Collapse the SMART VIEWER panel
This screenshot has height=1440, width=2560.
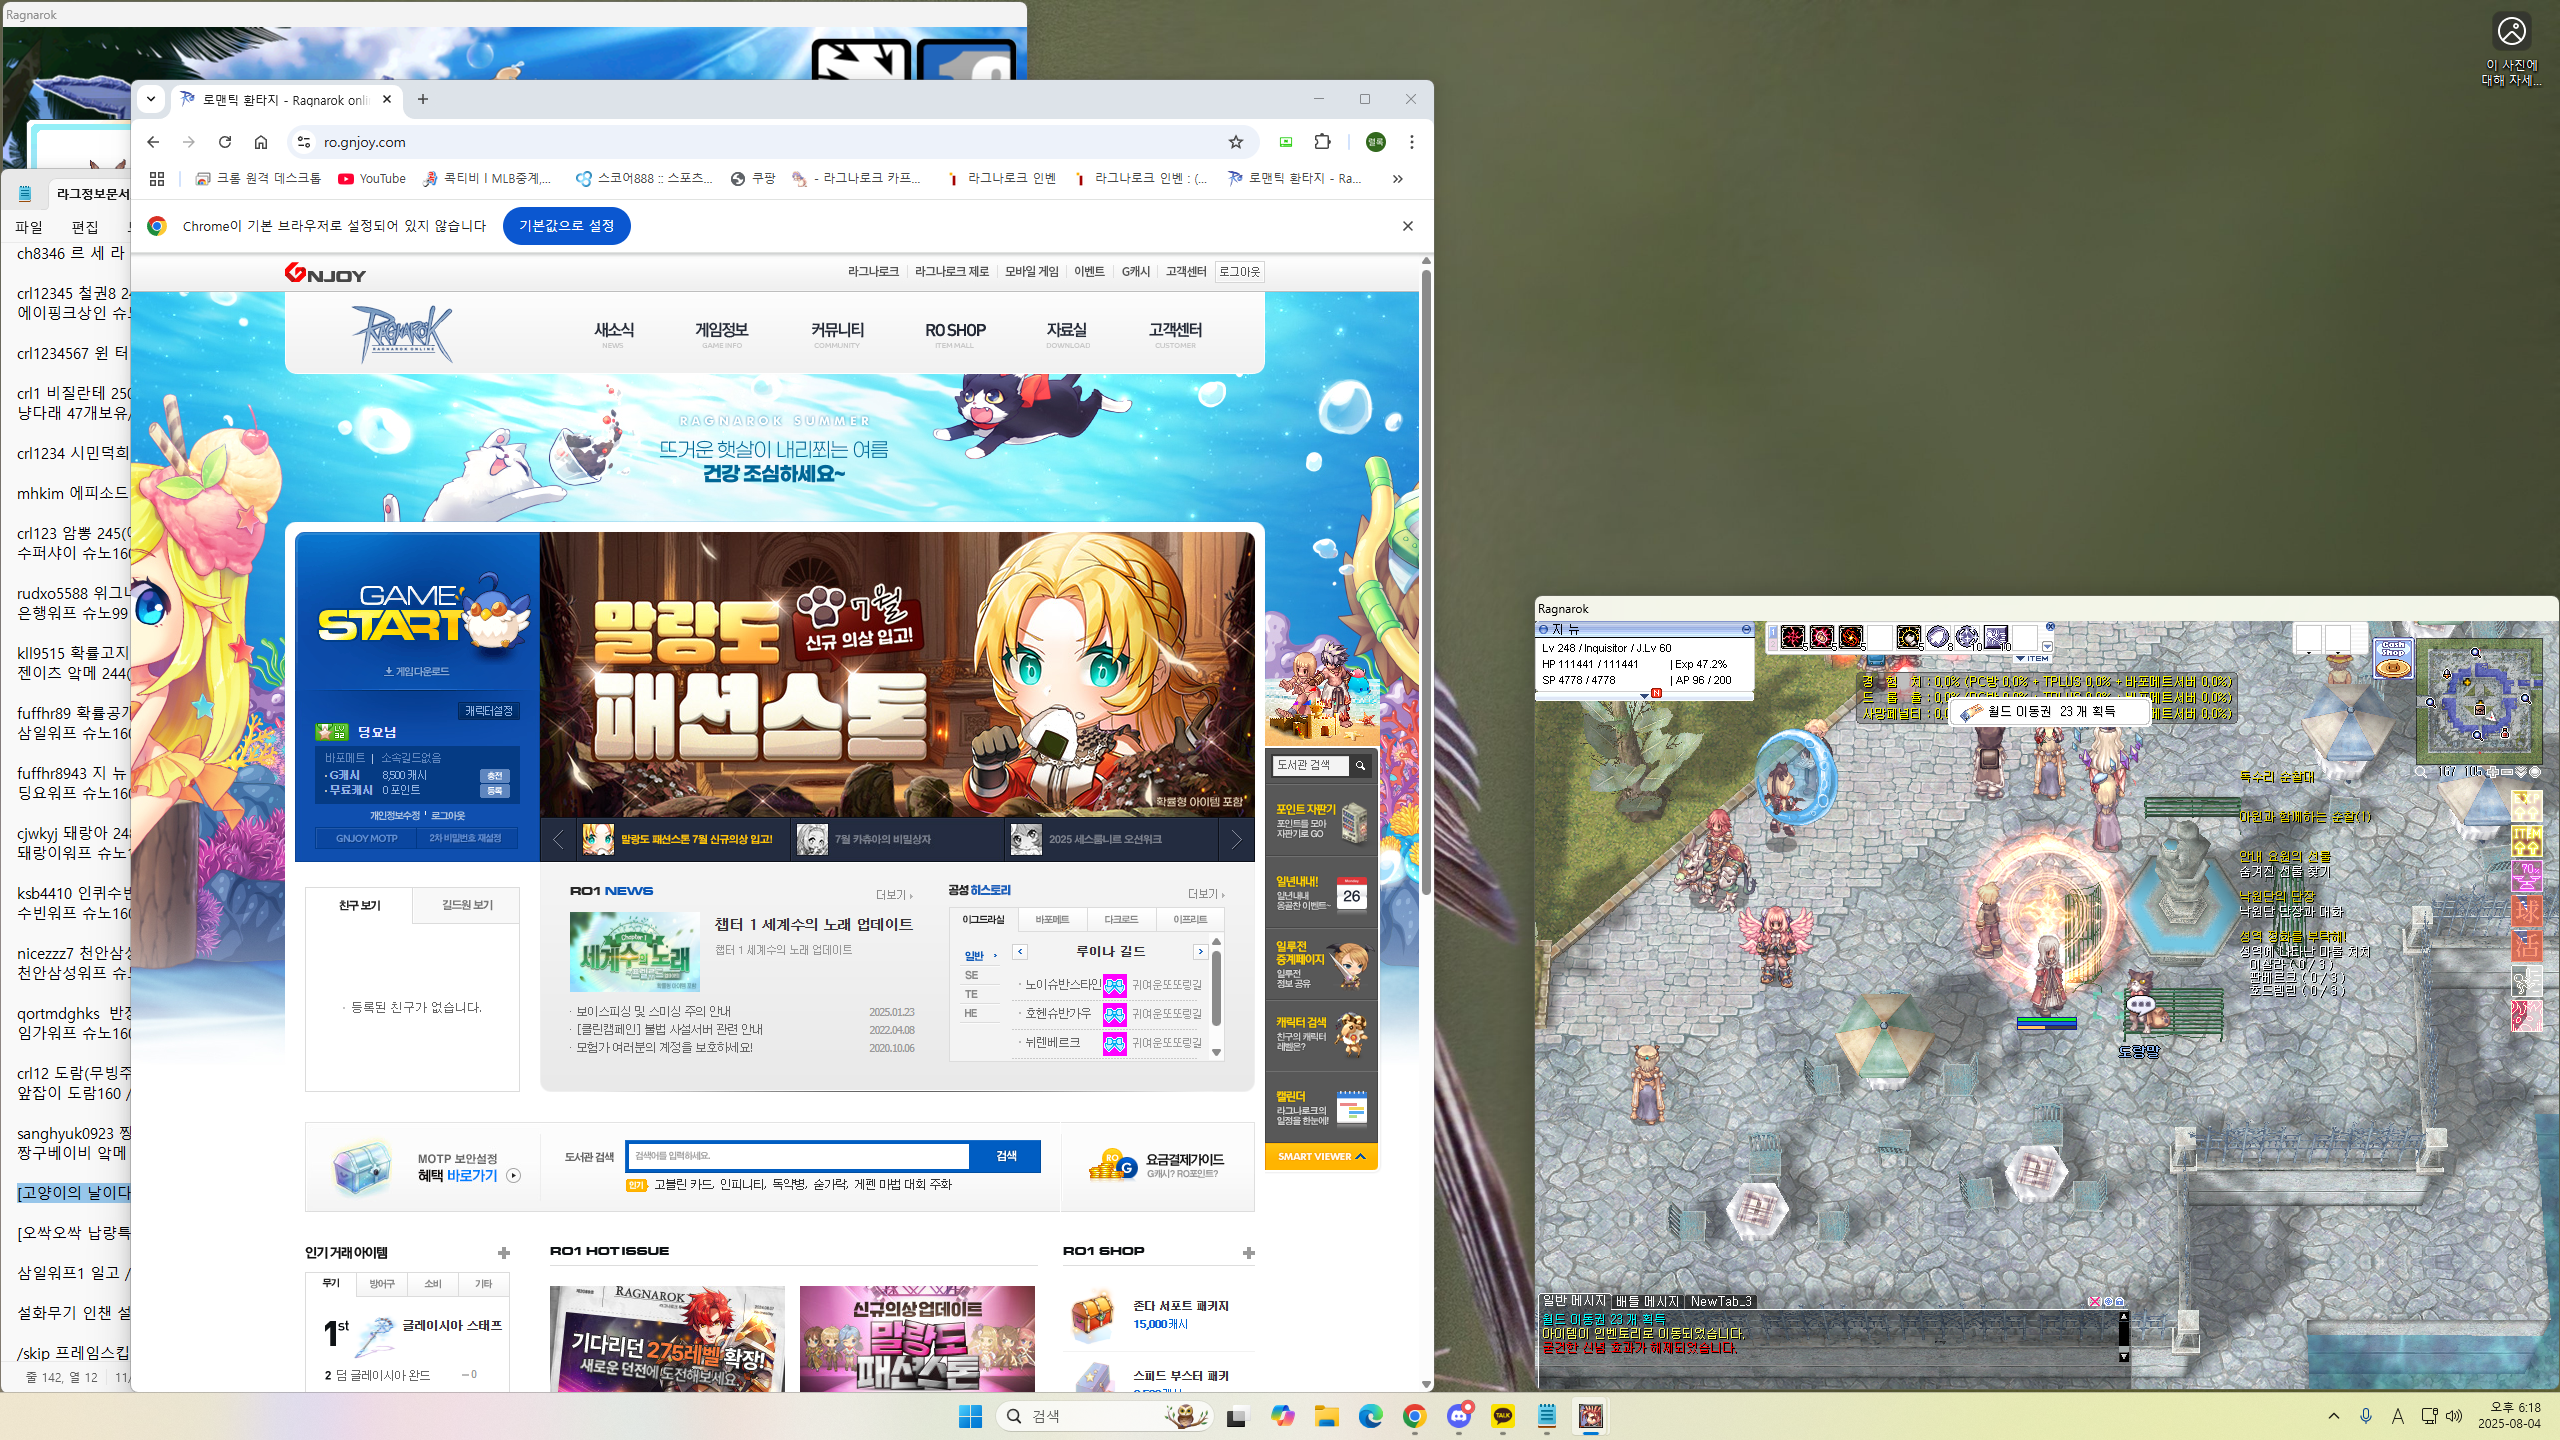point(1321,1156)
